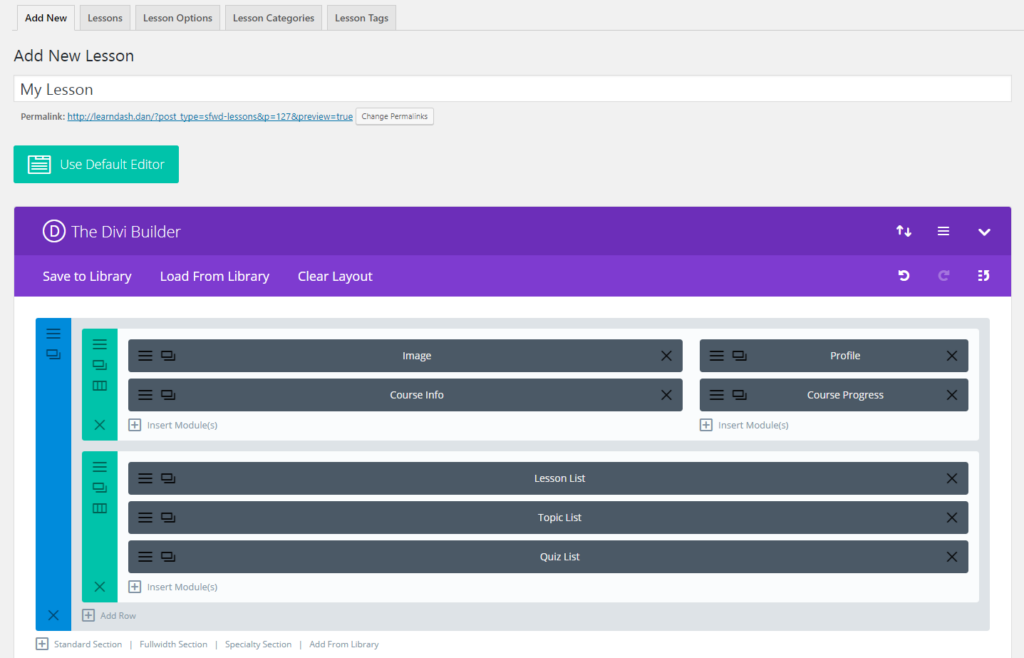
Task: Click the undo arrow in Divi Builder
Action: [904, 276]
